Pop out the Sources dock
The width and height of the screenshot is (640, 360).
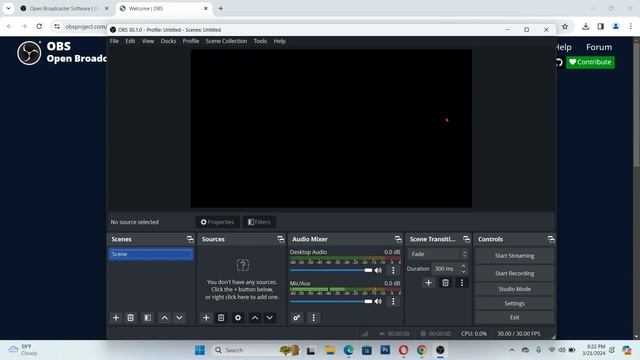pyautogui.click(x=280, y=239)
